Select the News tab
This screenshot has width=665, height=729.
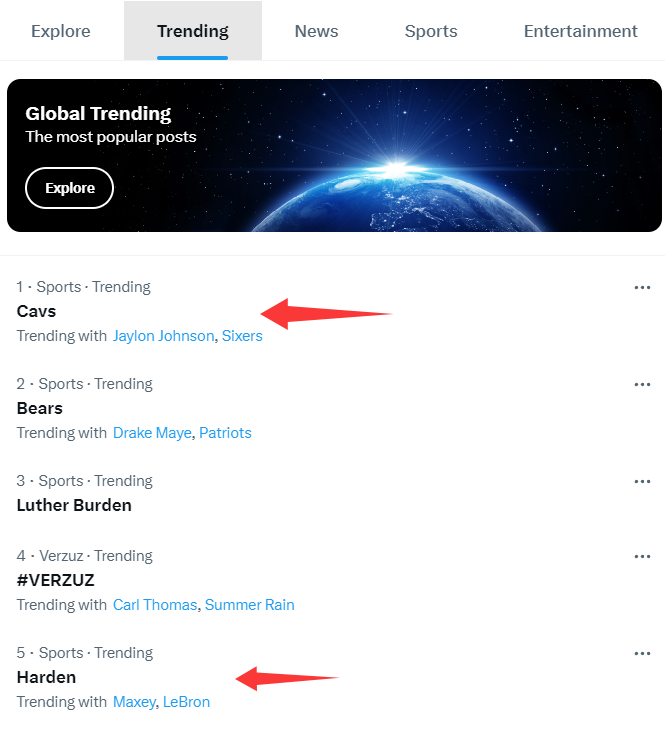coord(316,31)
